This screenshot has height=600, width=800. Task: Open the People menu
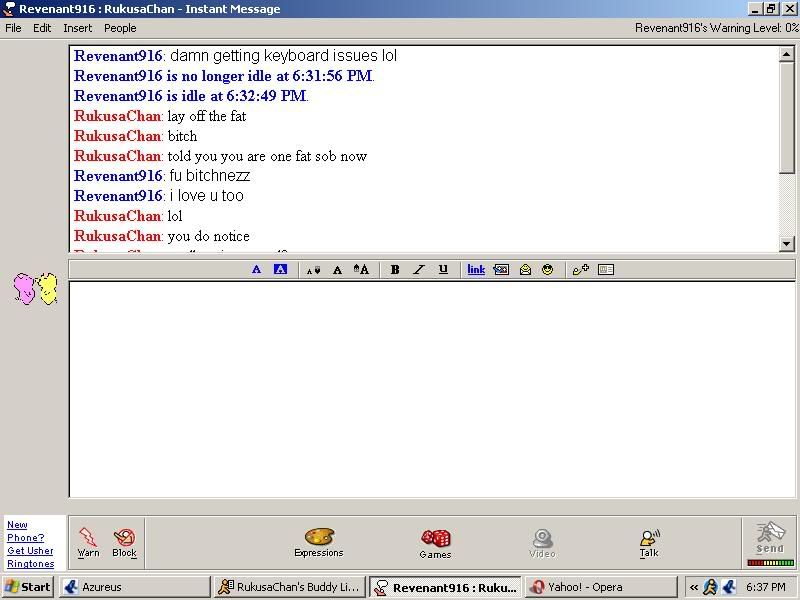tap(120, 28)
